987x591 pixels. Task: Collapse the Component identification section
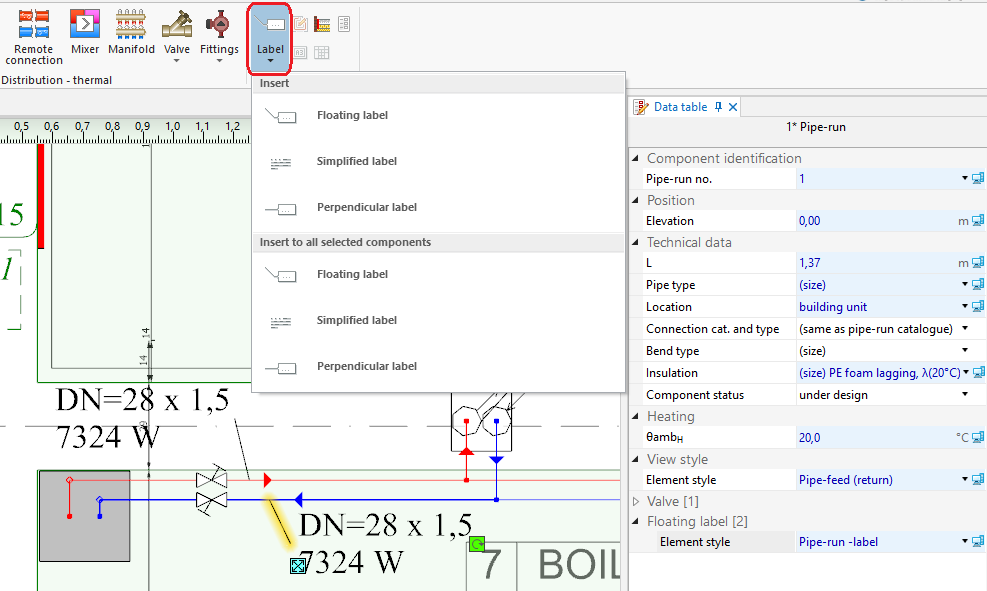[x=636, y=159]
